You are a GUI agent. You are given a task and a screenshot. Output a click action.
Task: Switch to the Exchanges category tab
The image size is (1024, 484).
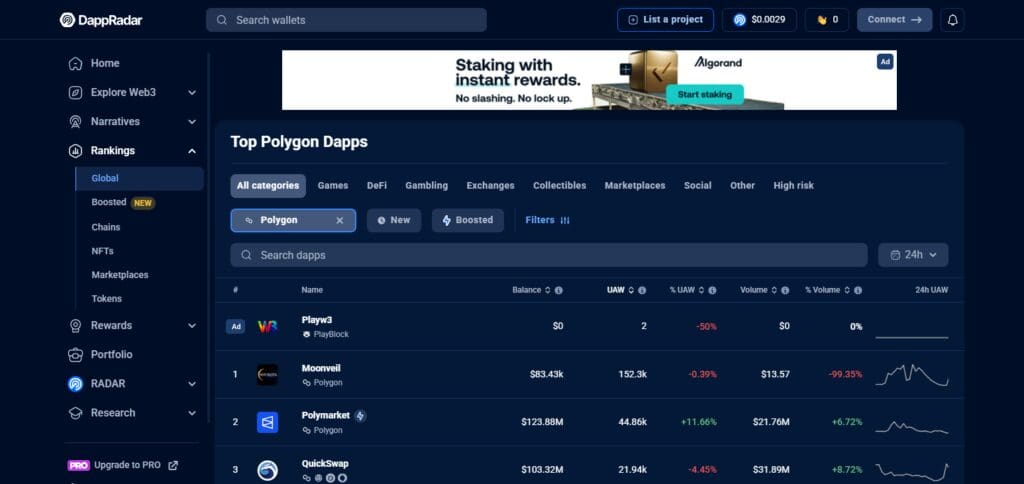pyautogui.click(x=490, y=186)
